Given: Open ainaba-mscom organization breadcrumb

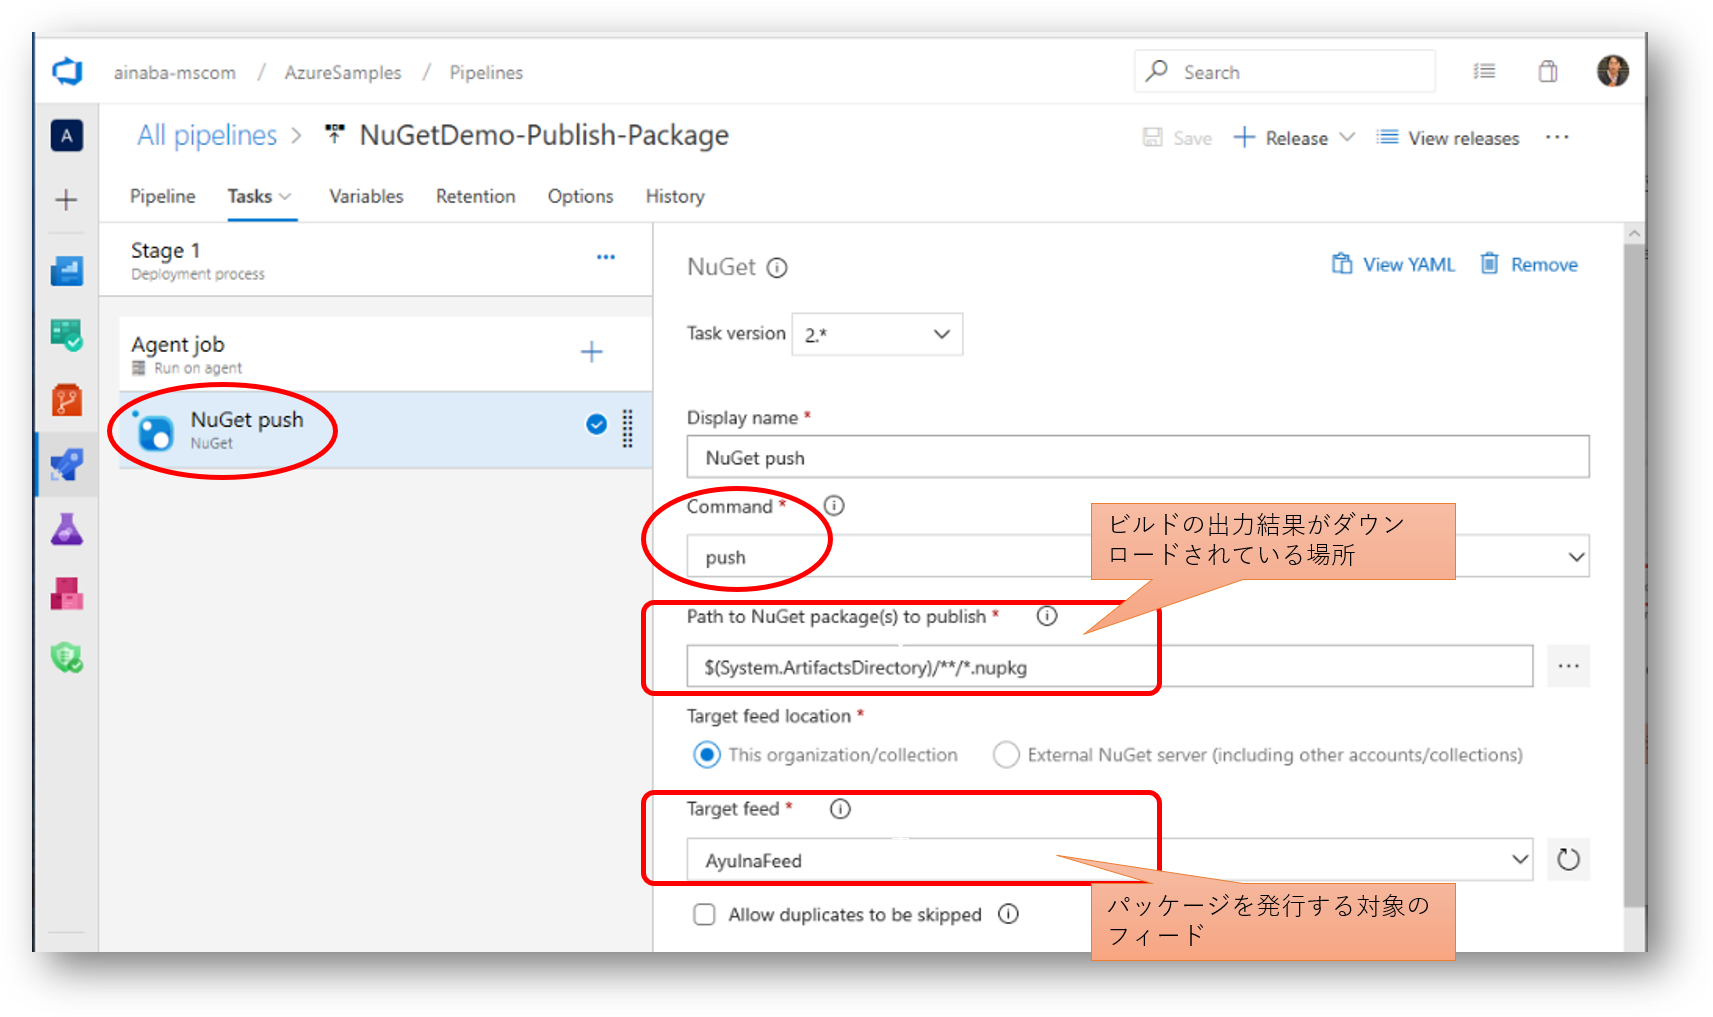Looking at the screenshot, I should pyautogui.click(x=174, y=73).
